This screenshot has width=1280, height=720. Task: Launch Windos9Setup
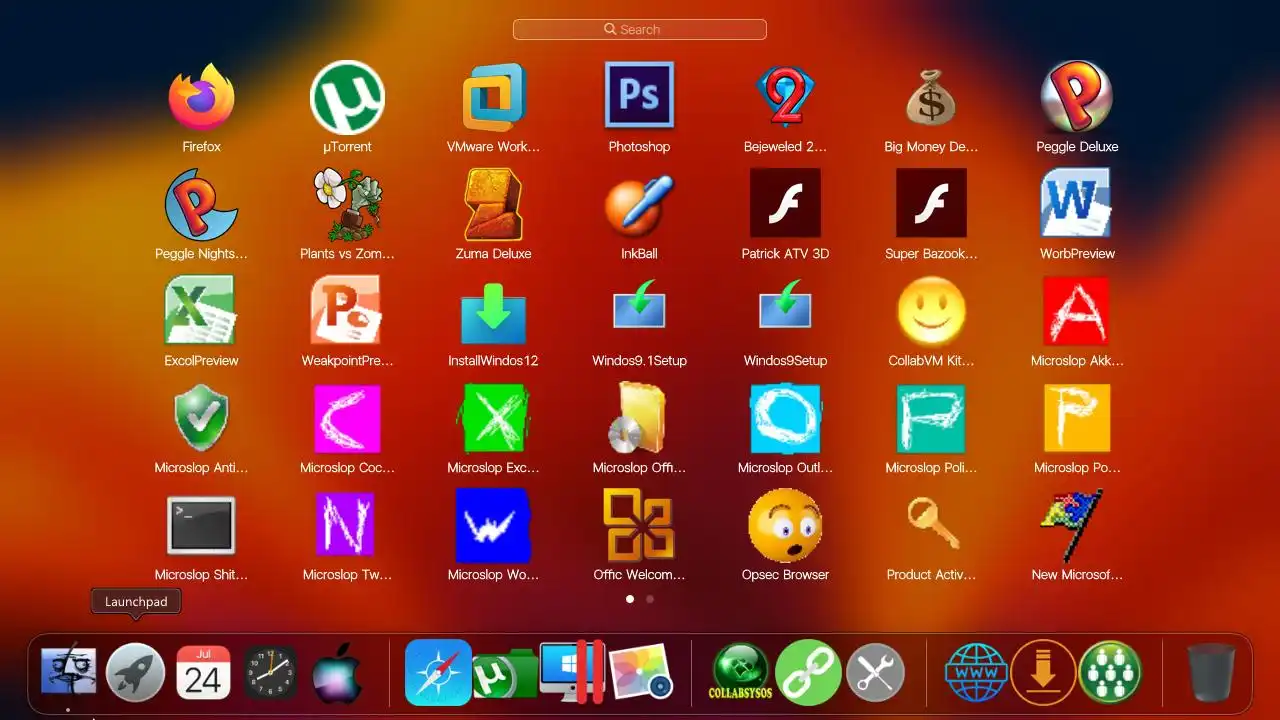tap(785, 305)
